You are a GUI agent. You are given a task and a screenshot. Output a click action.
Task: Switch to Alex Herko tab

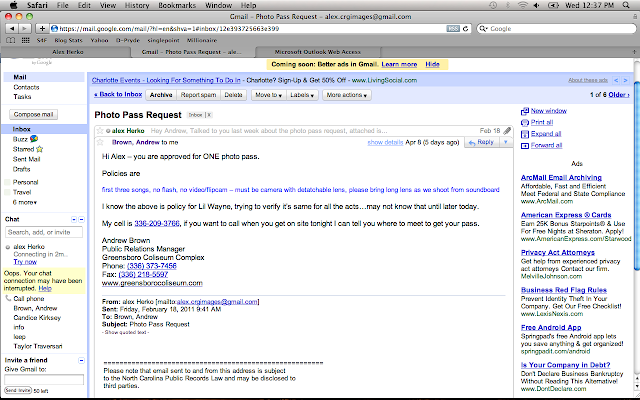[x=67, y=52]
